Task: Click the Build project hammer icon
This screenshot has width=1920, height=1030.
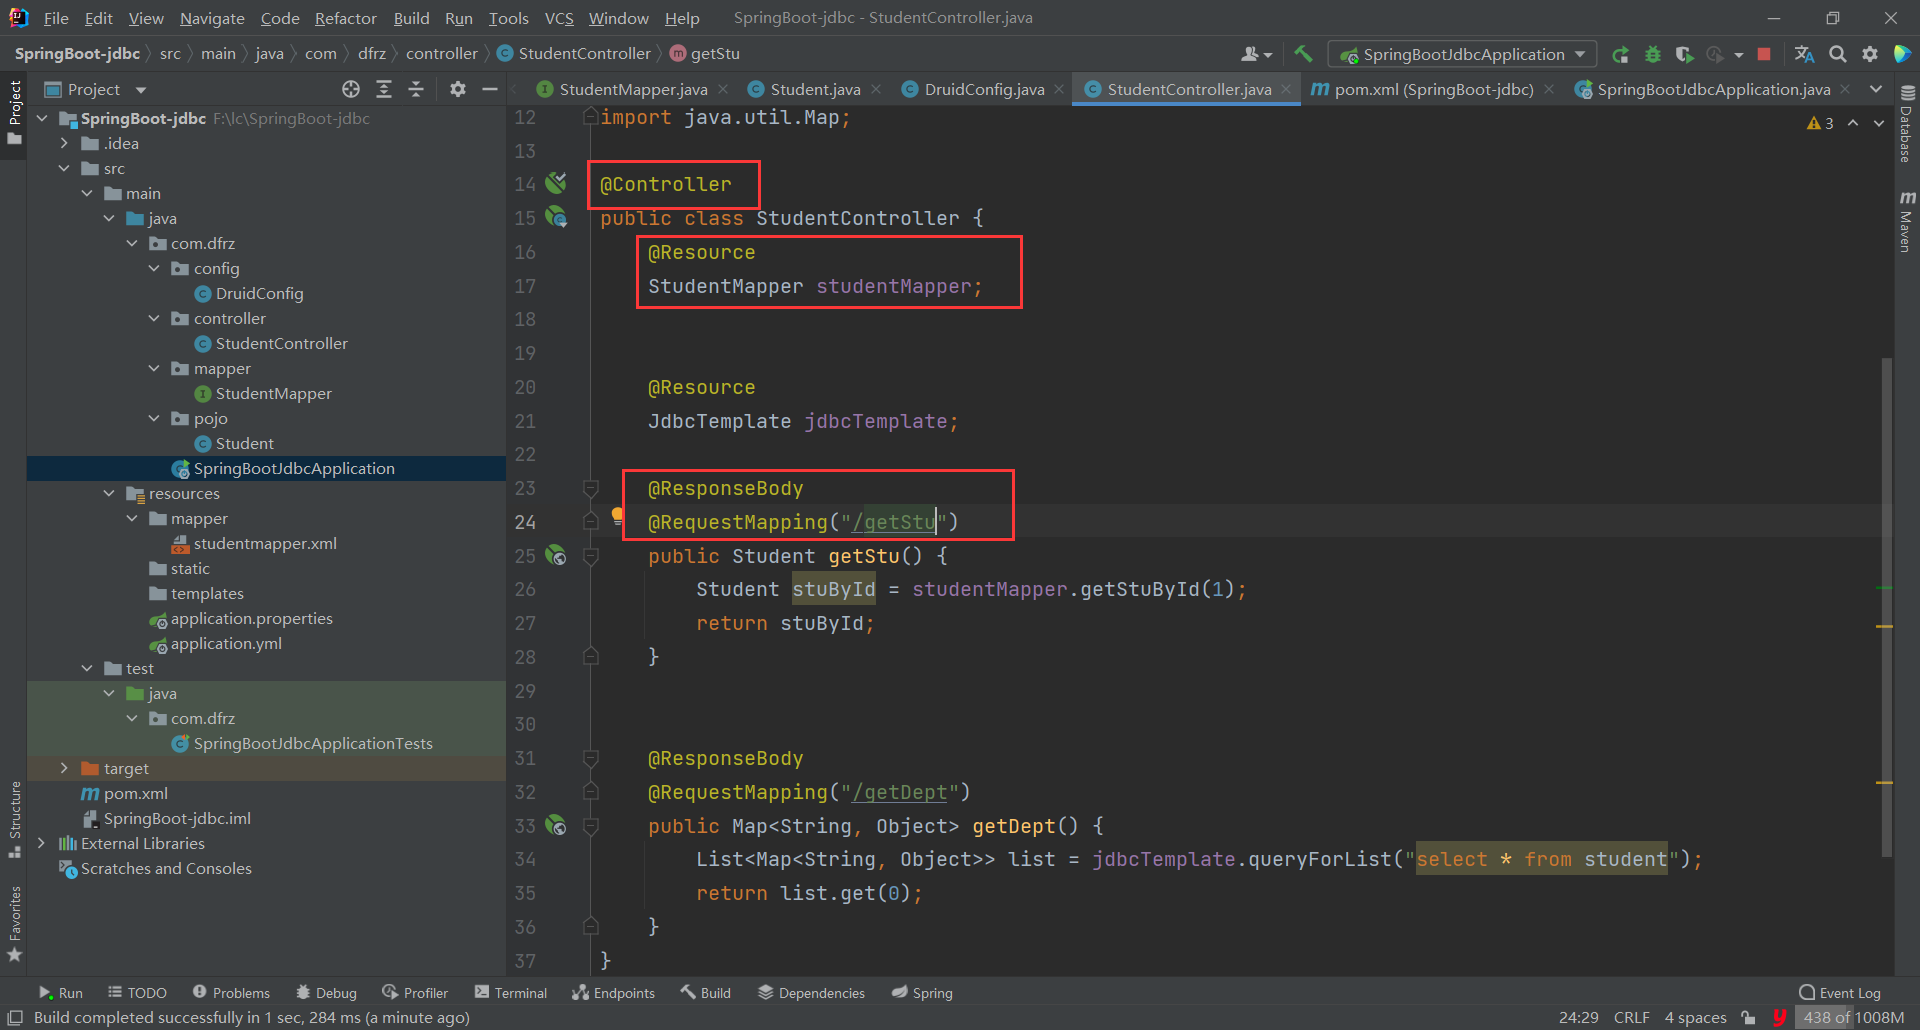Action: coord(1303,54)
